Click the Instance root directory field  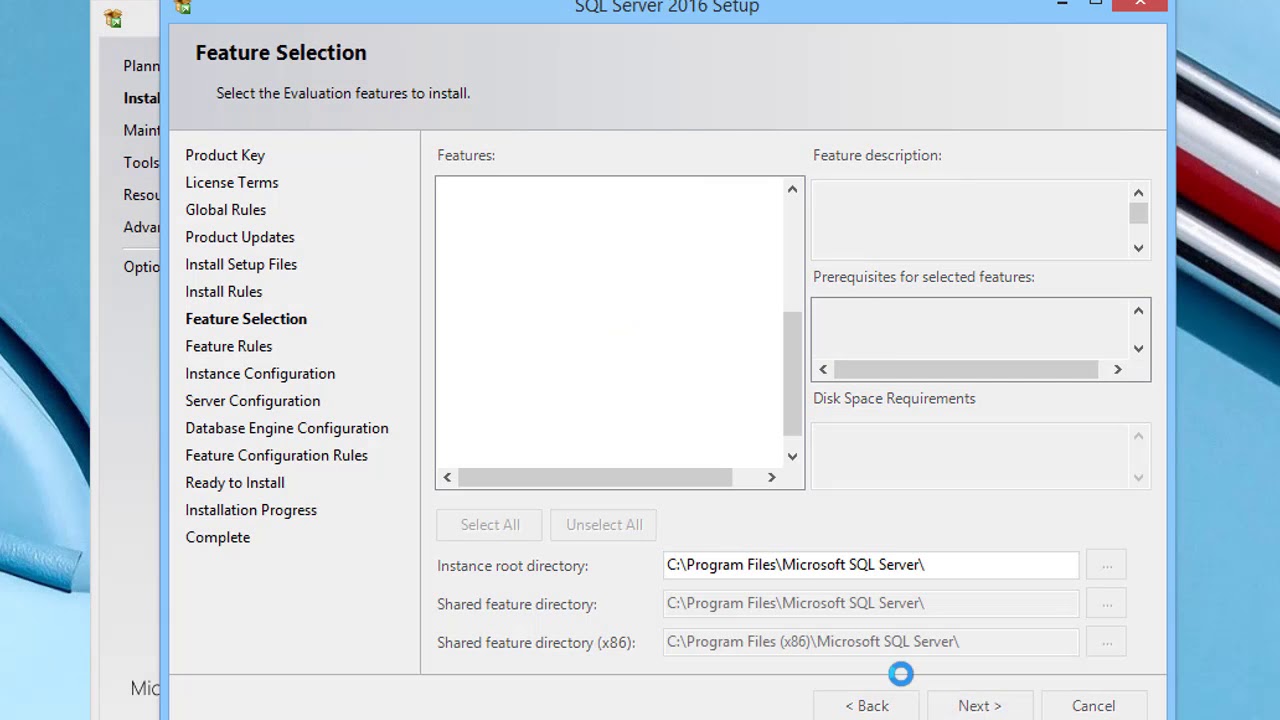(x=871, y=565)
